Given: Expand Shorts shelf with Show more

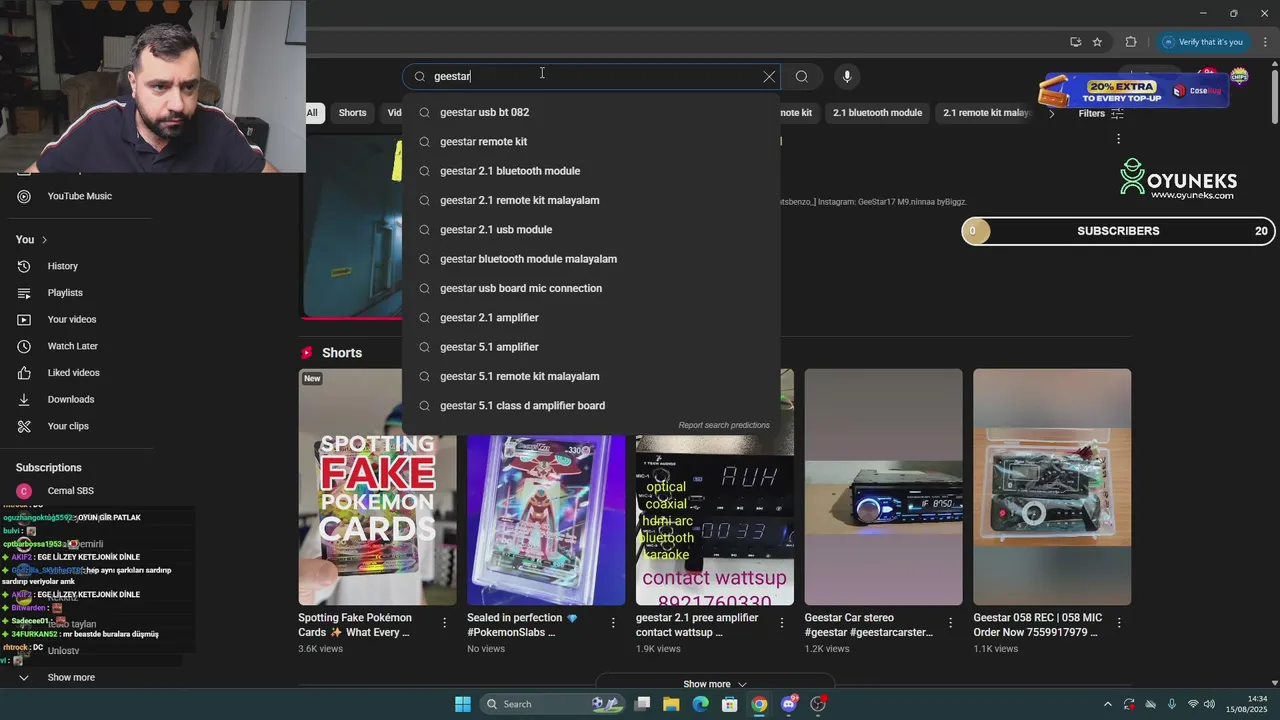Looking at the screenshot, I should click(x=715, y=684).
